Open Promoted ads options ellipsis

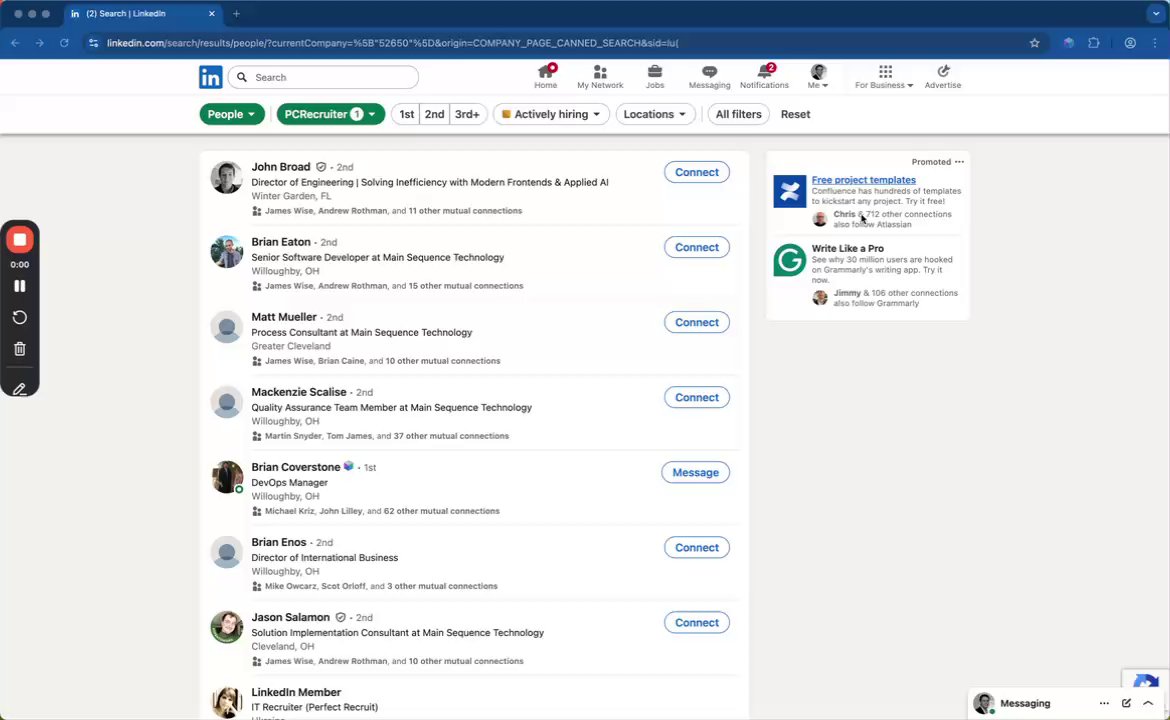(x=959, y=162)
